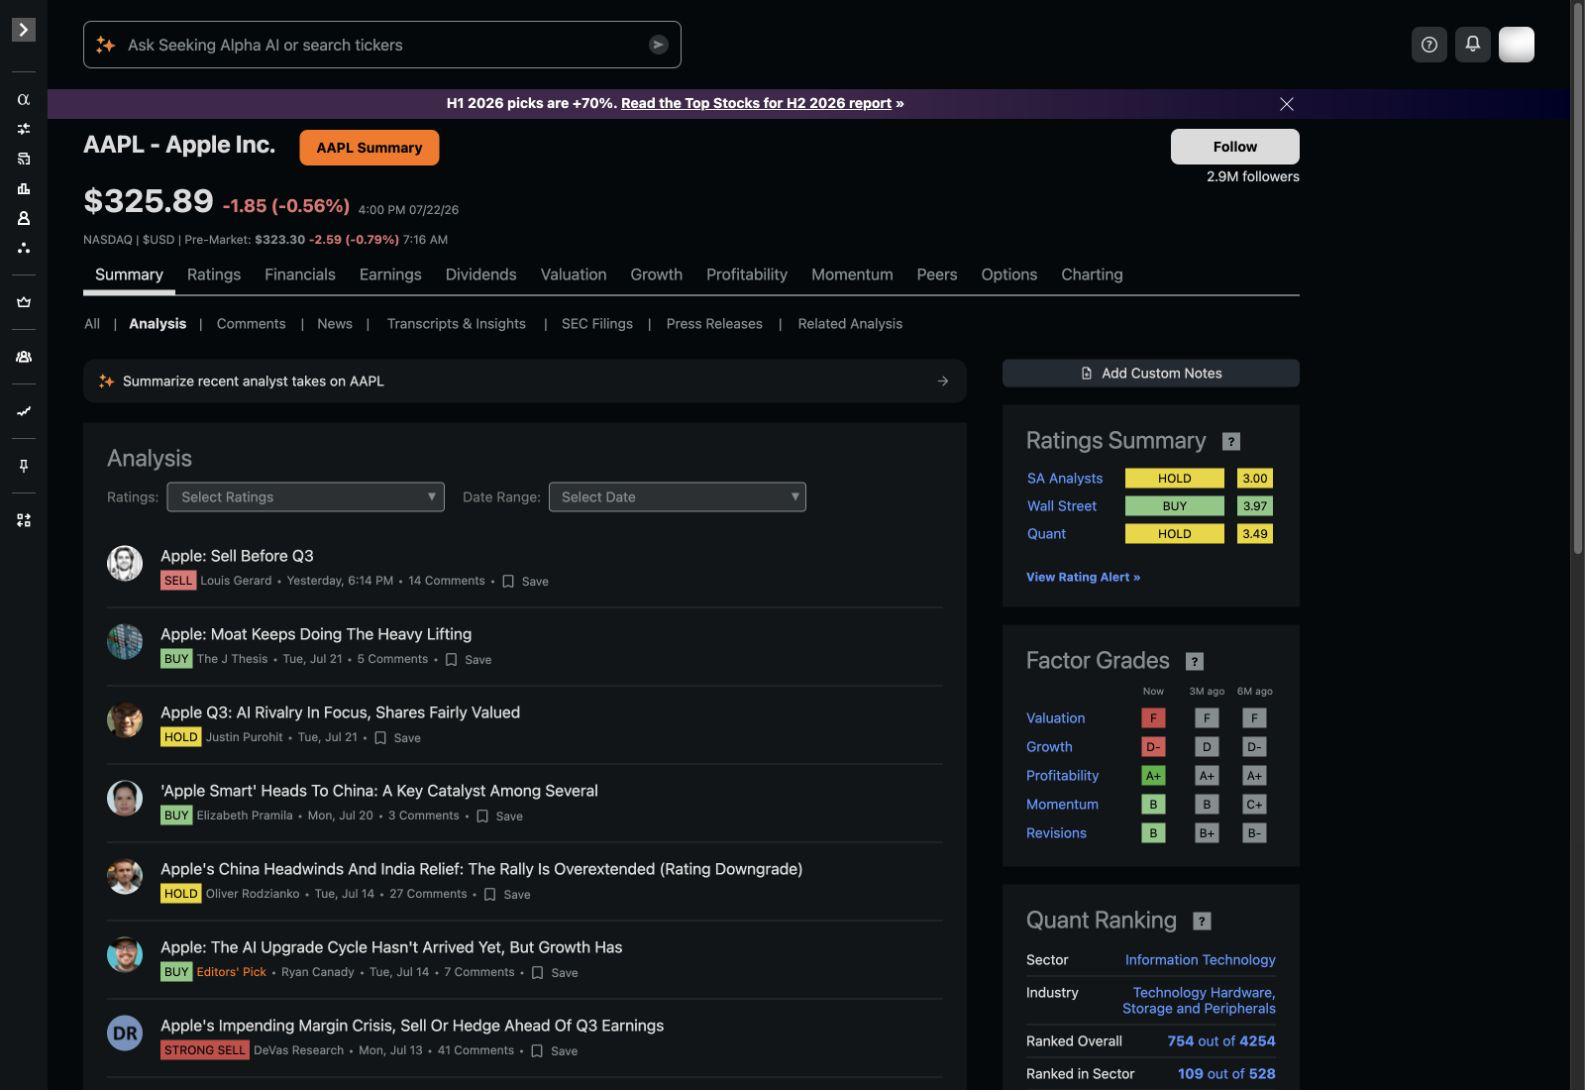
Task: Click the sparkle AI icon in the search bar
Action: pyautogui.click(x=105, y=45)
